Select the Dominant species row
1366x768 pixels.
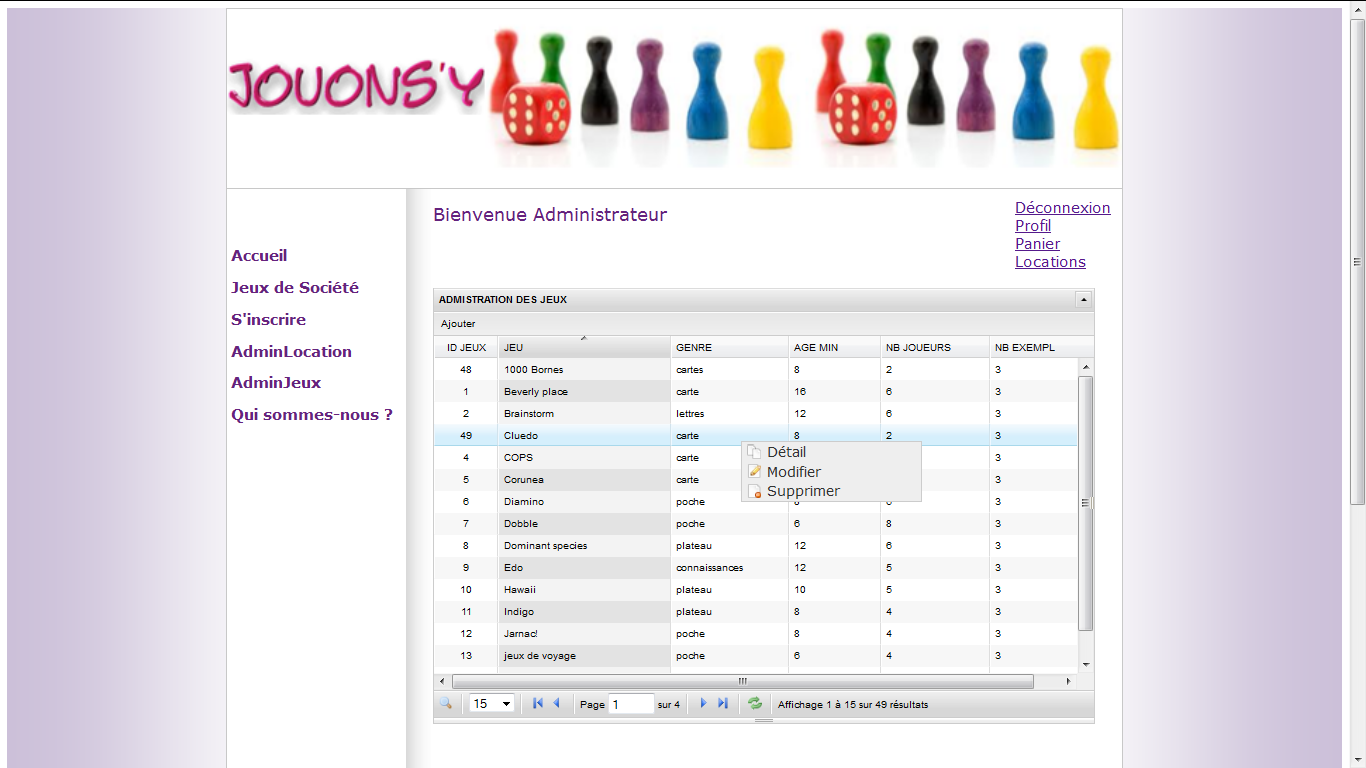click(x=756, y=546)
